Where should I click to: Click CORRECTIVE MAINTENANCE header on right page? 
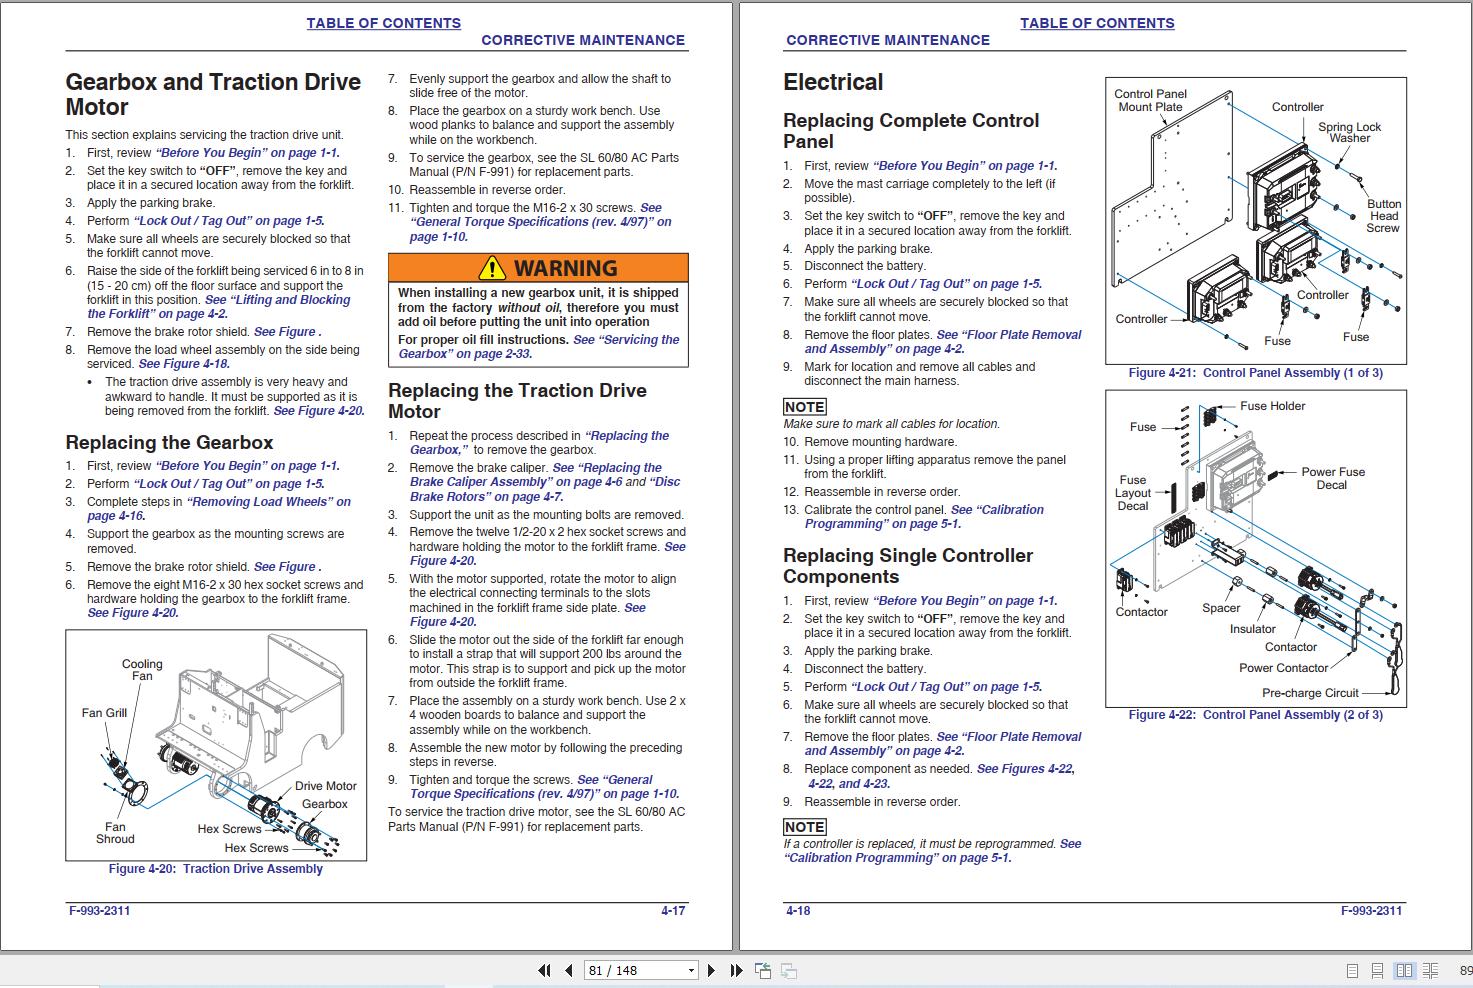[x=888, y=40]
